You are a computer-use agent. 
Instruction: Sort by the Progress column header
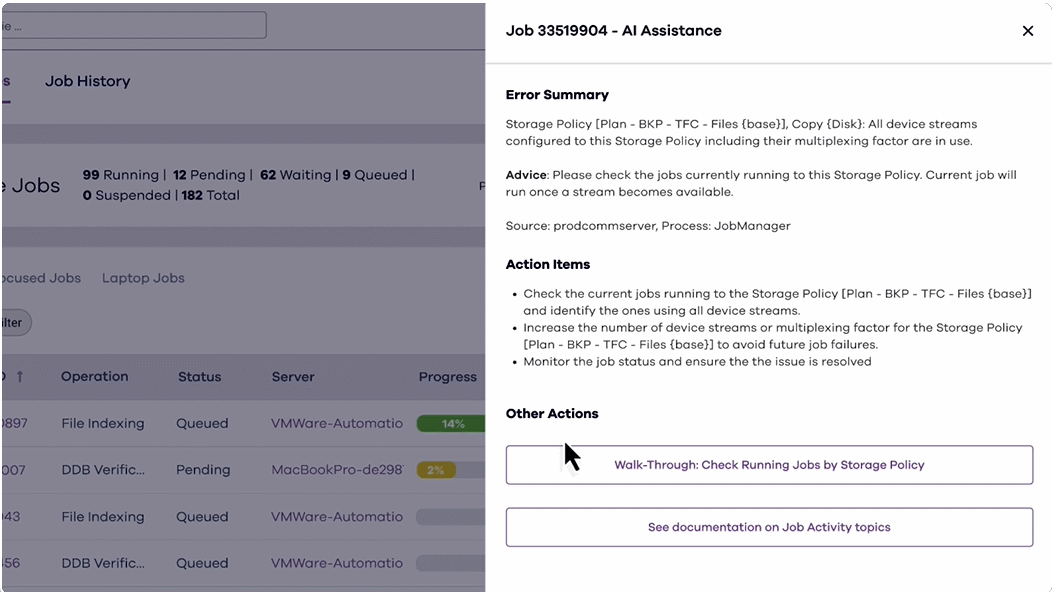pyautogui.click(x=448, y=377)
